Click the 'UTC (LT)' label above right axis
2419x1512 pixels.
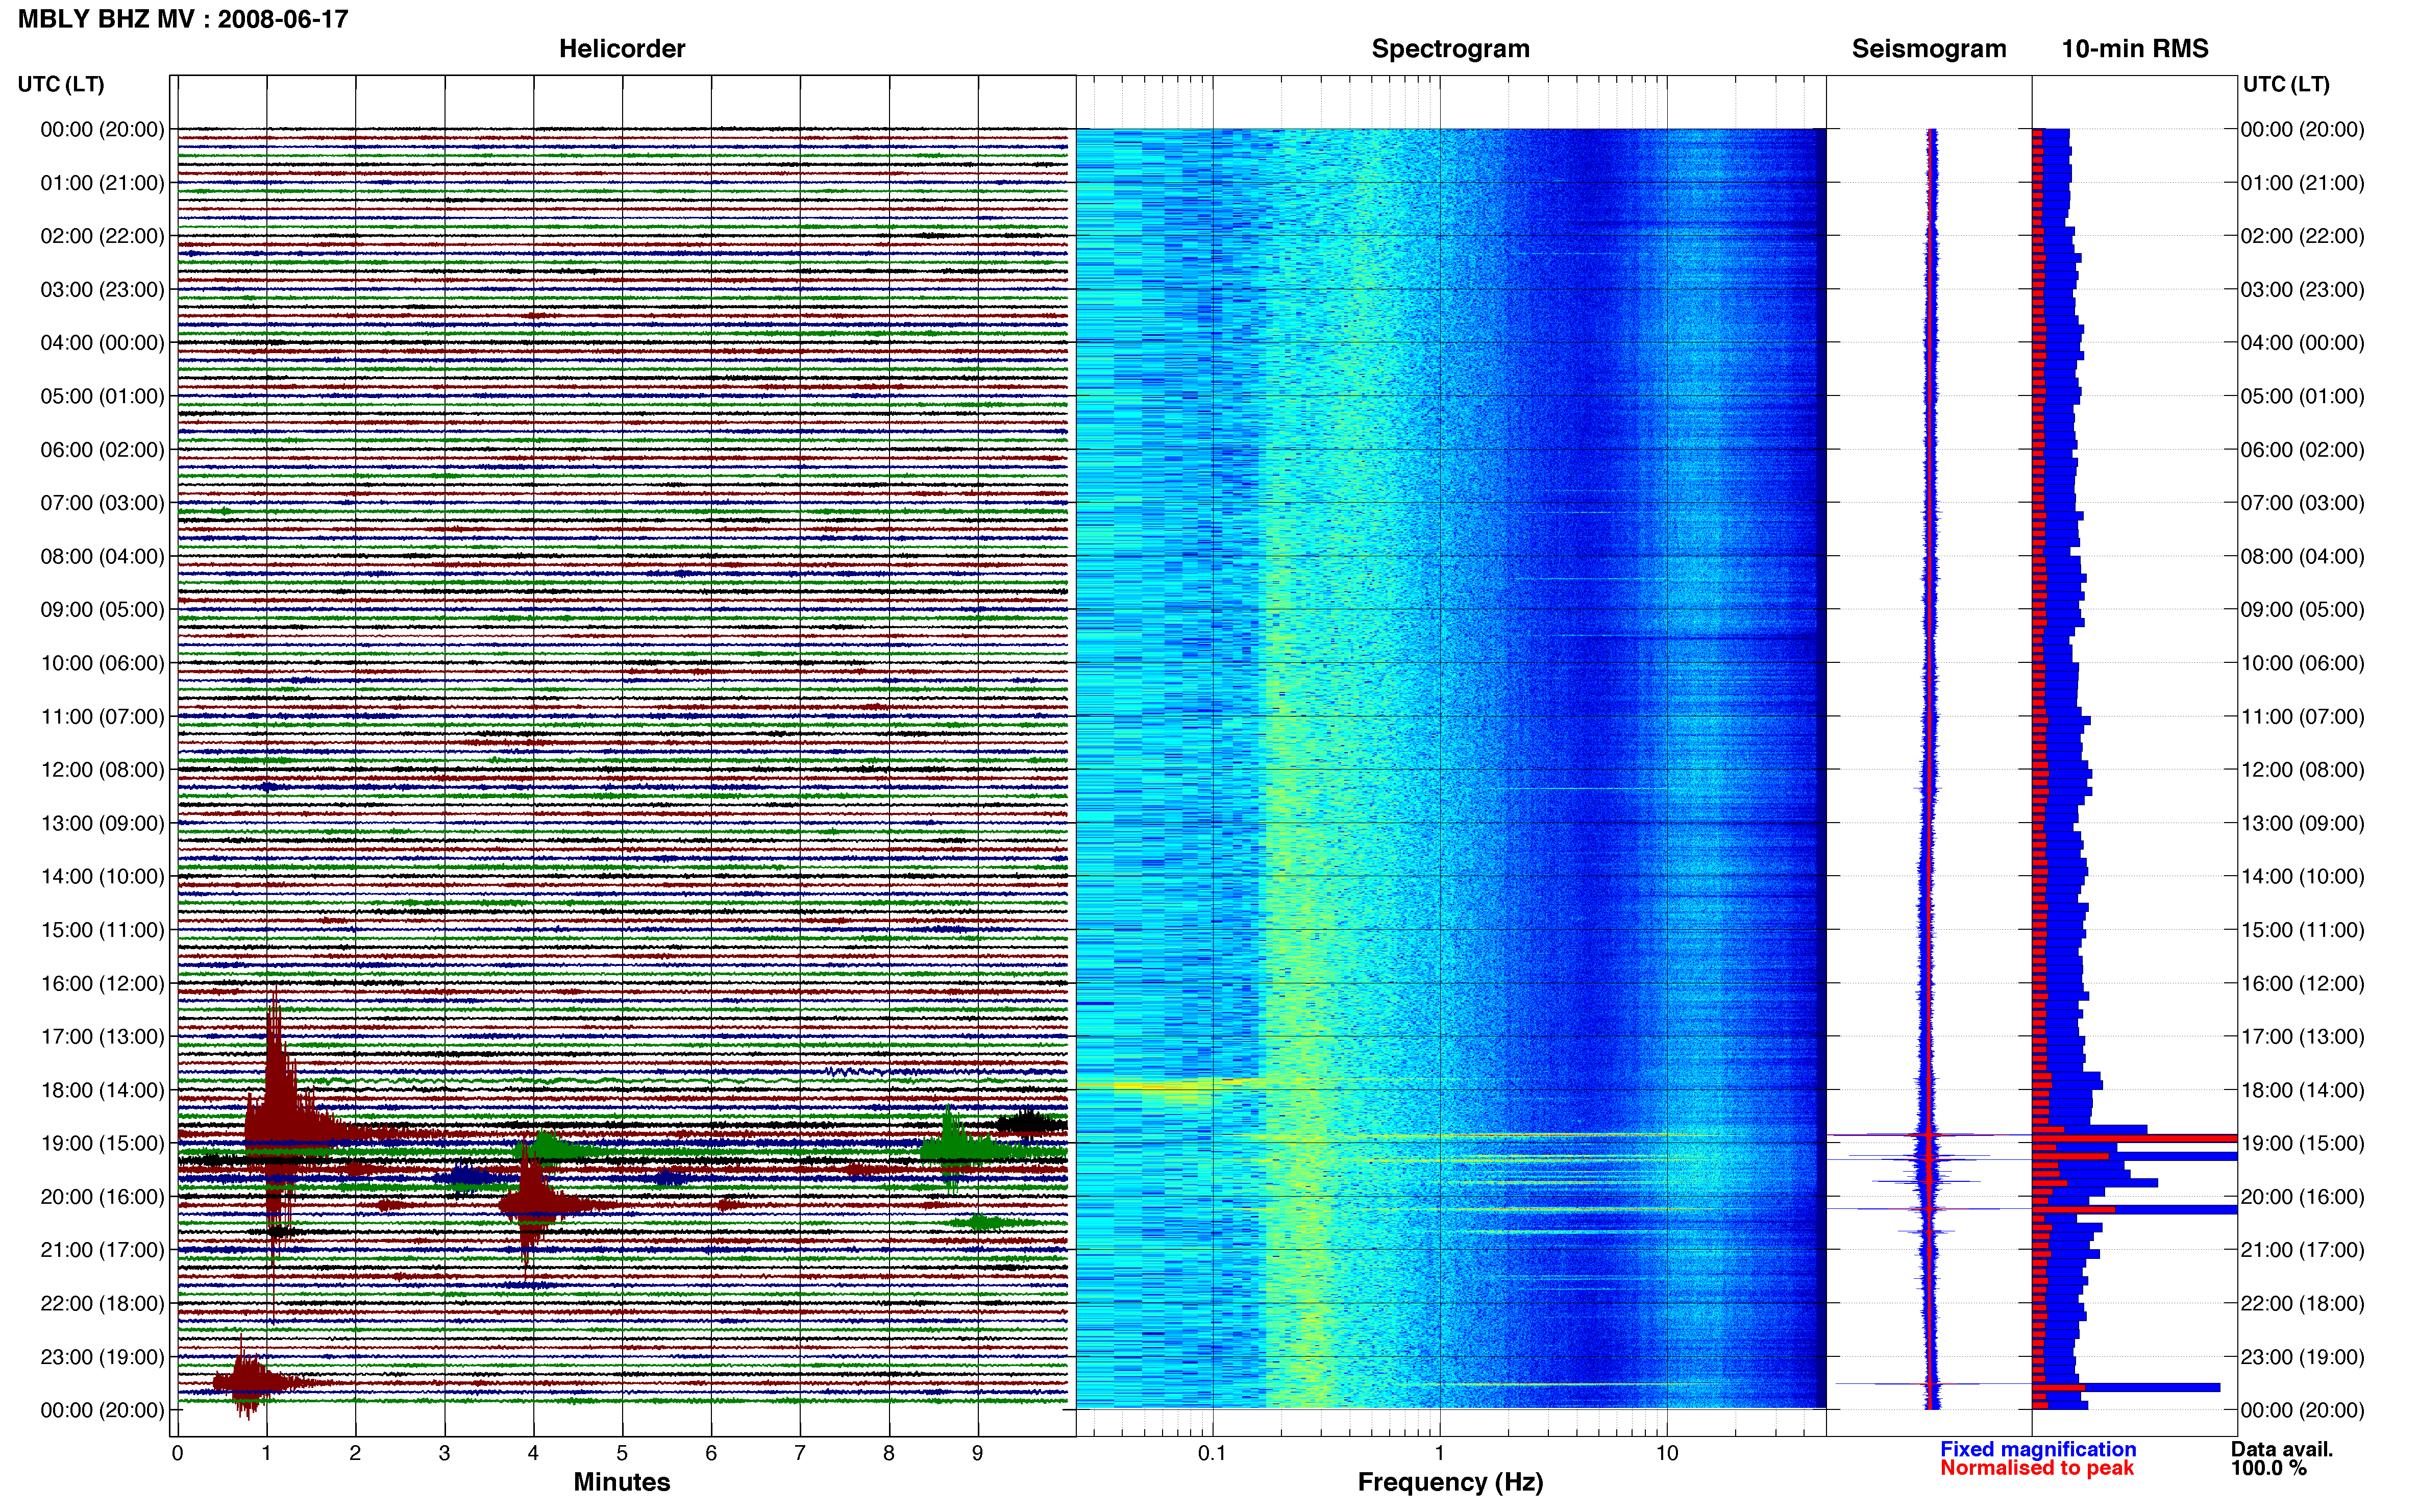coord(2286,84)
